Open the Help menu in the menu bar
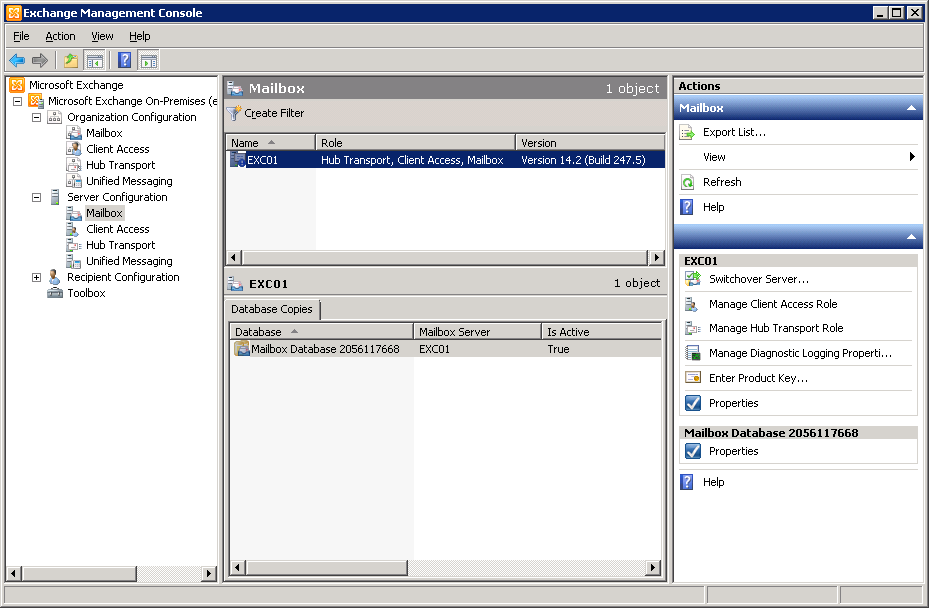Viewport: 929px width, 608px height. tap(140, 36)
